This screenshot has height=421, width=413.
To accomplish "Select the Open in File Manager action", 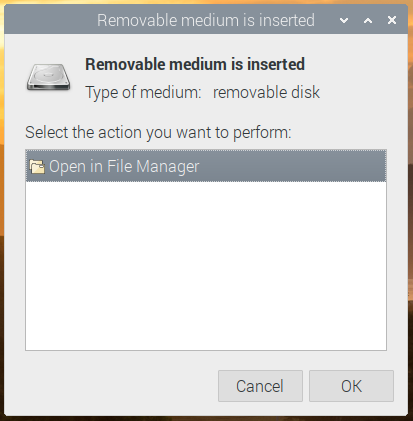I will click(x=206, y=166).
